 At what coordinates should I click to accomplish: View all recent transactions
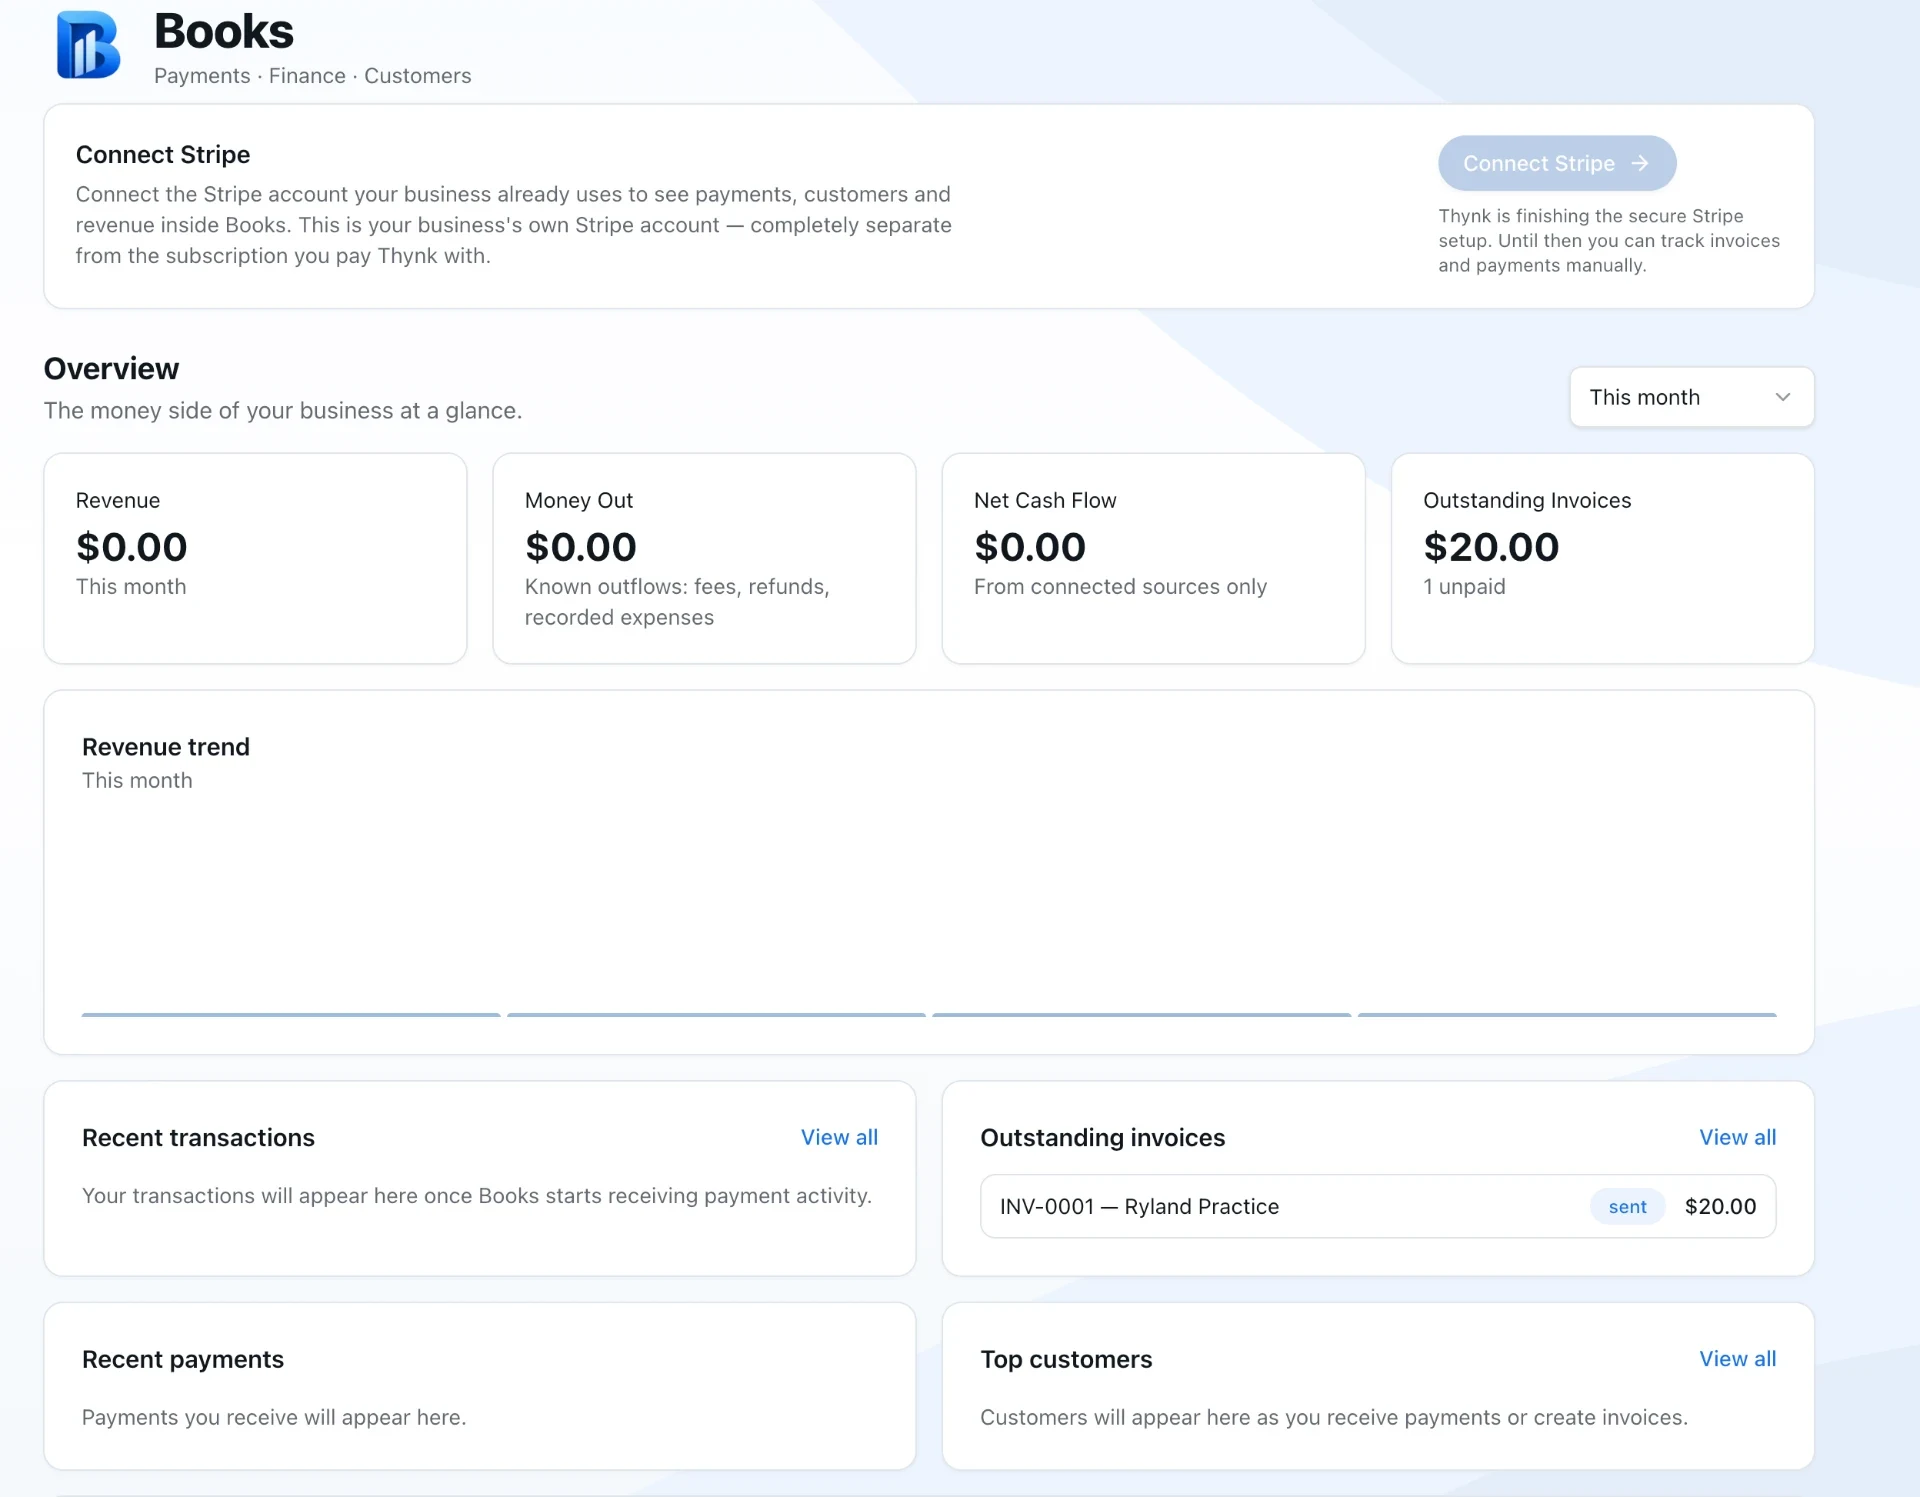point(839,1137)
